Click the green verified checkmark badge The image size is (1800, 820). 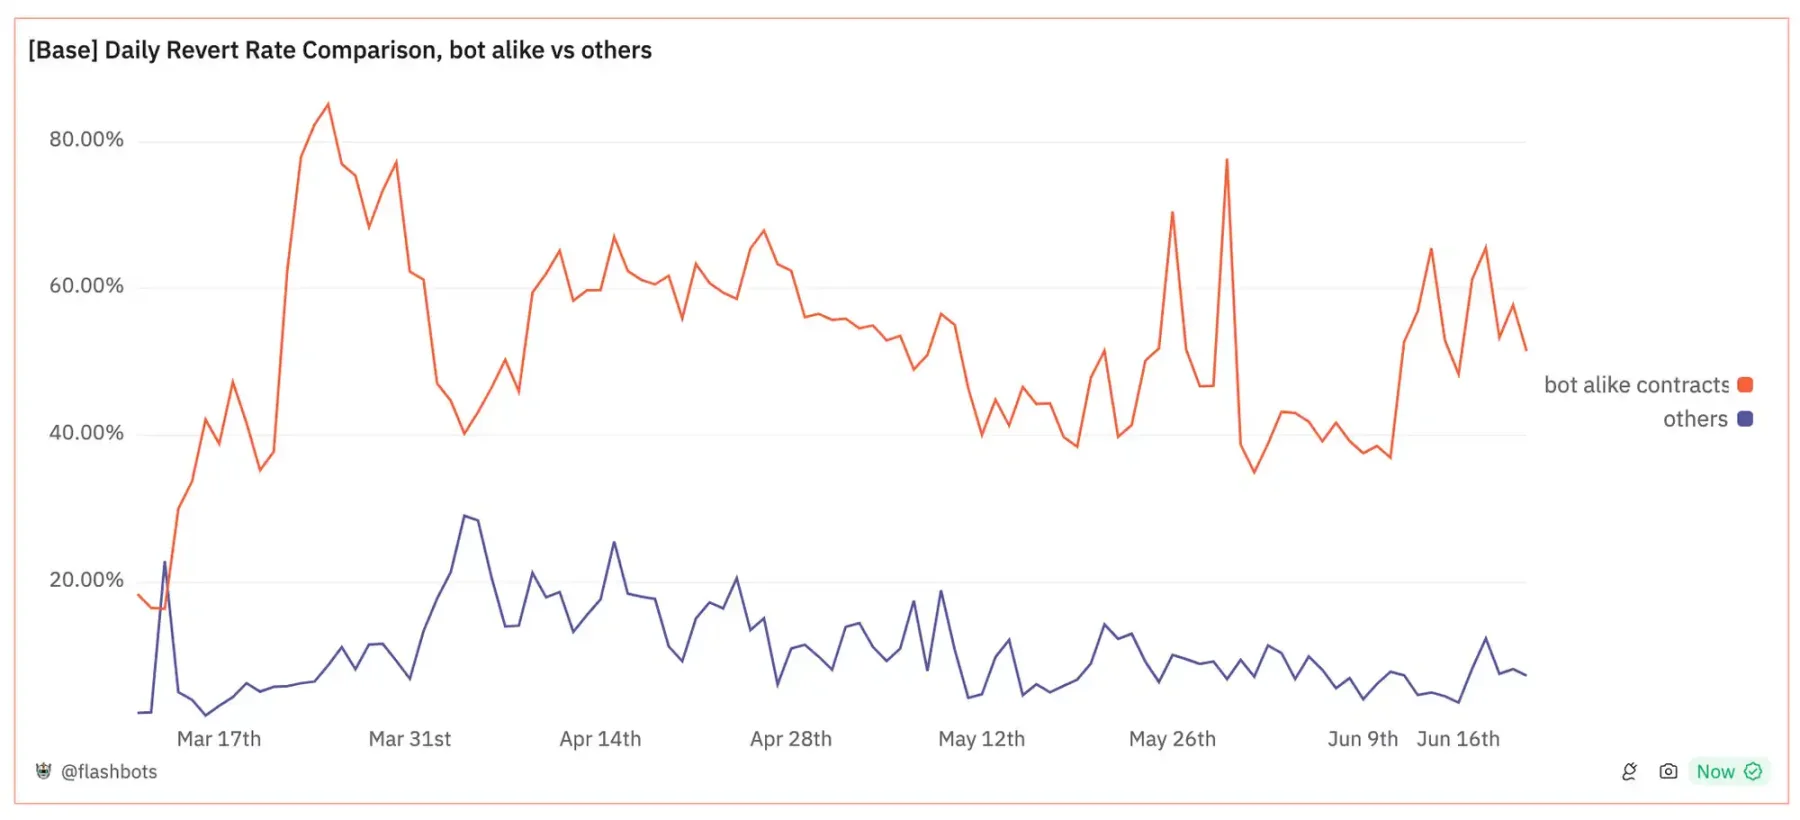click(x=1753, y=771)
